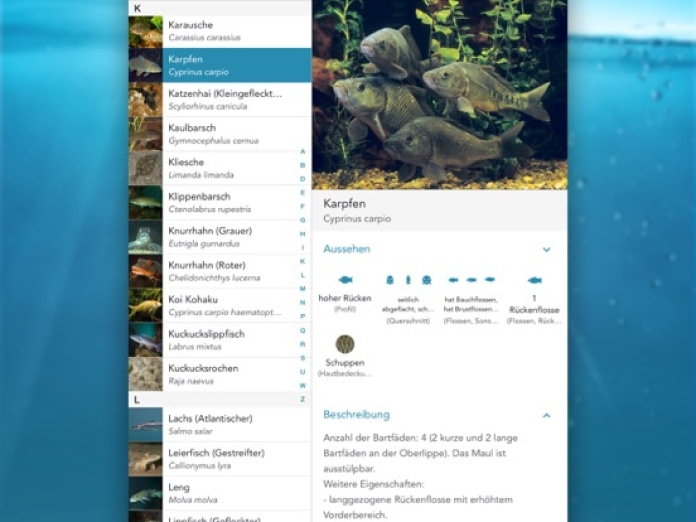Jump to letter H in index
This screenshot has width=696, height=522.
[x=303, y=234]
